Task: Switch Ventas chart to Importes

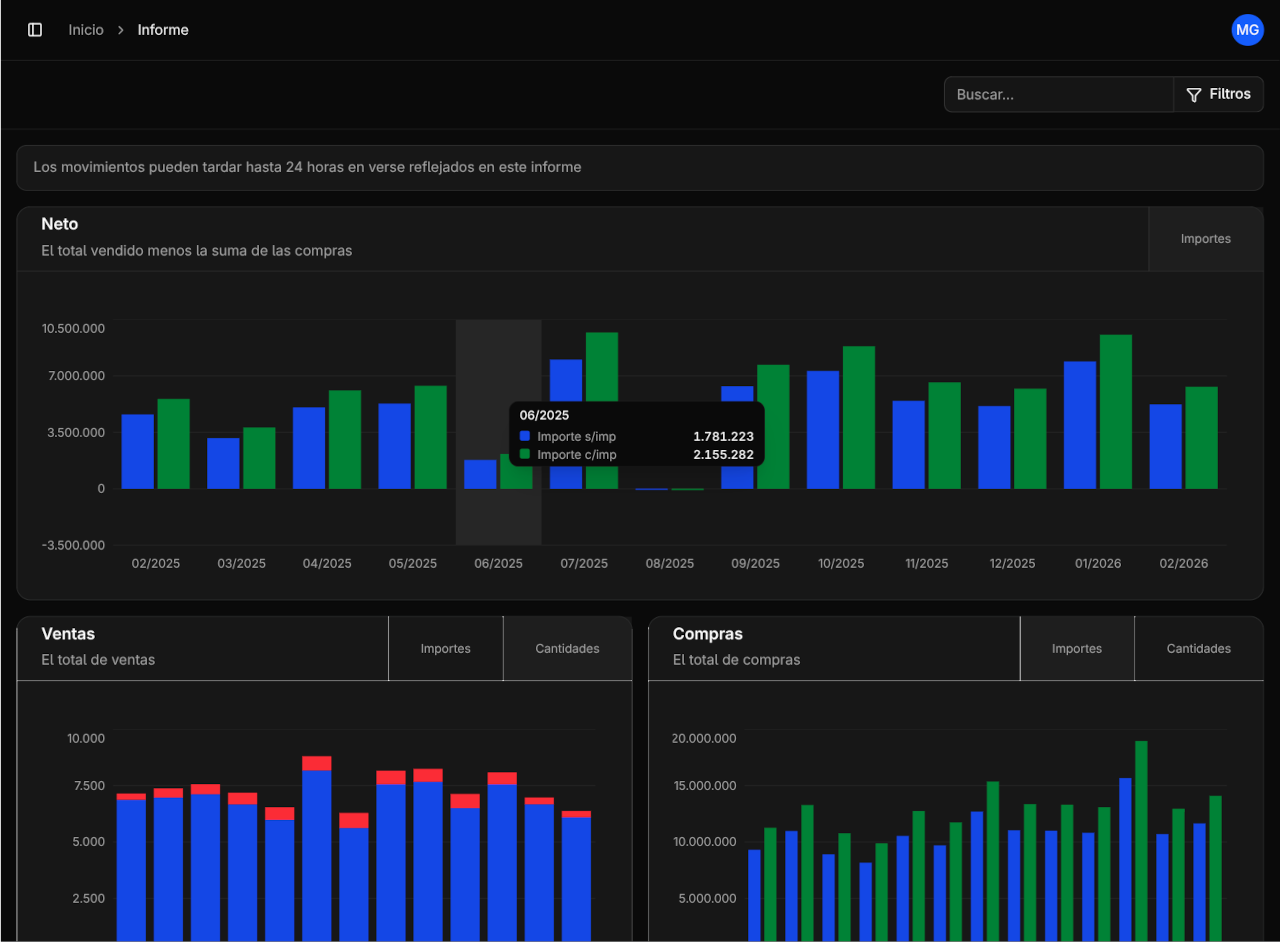Action: (x=445, y=649)
